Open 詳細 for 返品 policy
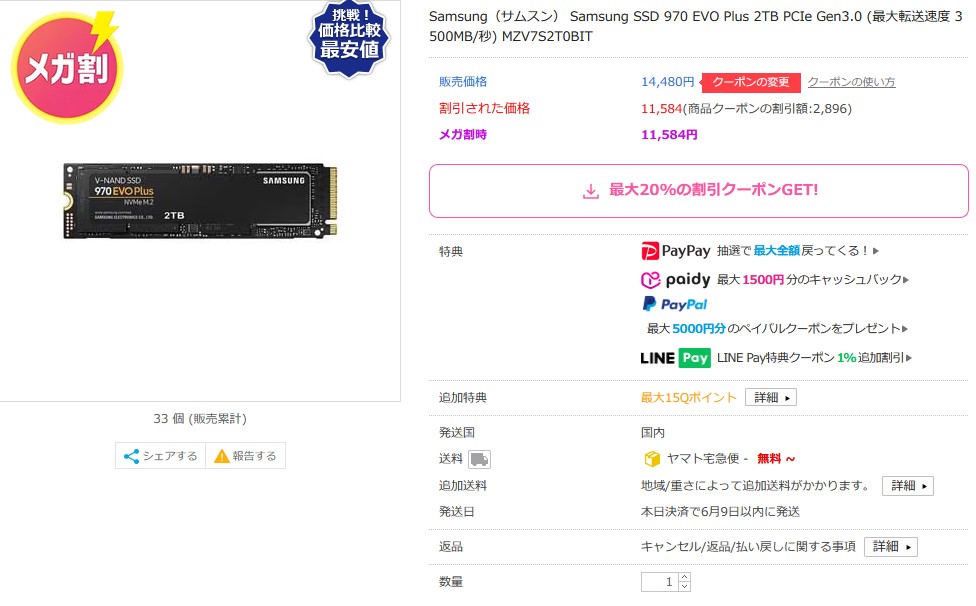976x606 pixels. (x=891, y=547)
